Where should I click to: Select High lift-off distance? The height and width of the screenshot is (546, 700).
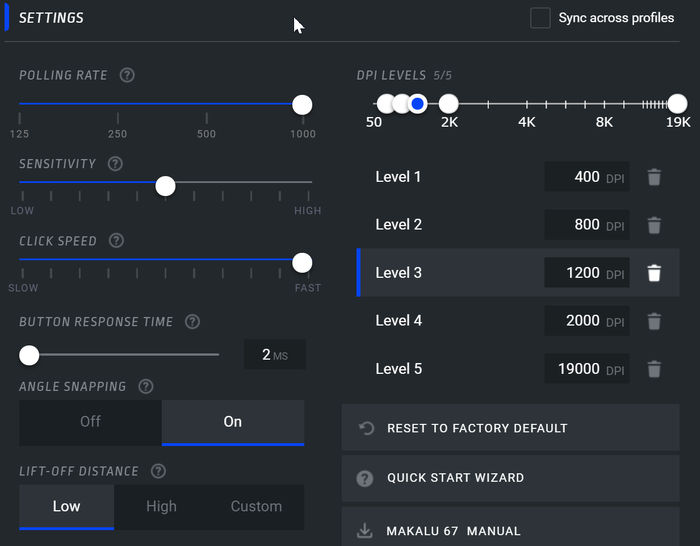coord(161,506)
